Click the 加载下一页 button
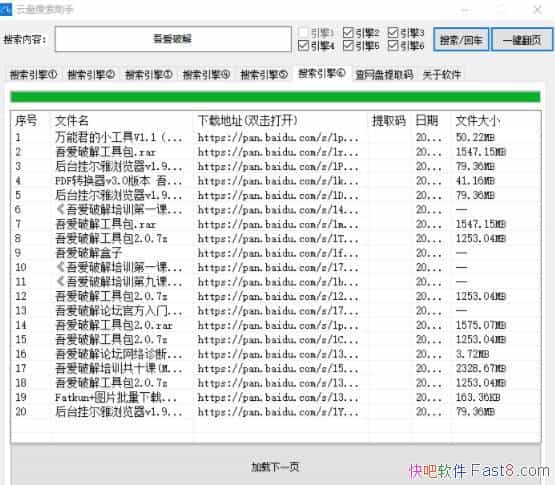Viewport: 555px width, 485px height. (275, 466)
